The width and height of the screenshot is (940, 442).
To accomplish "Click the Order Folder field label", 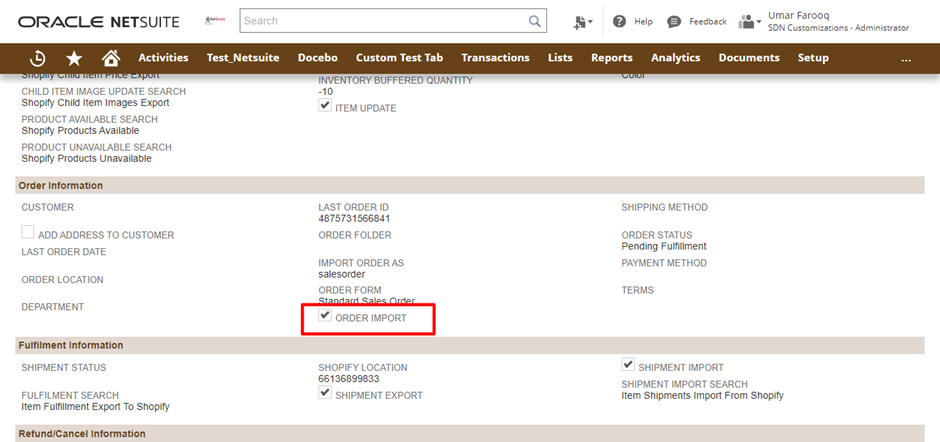I will pyautogui.click(x=355, y=236).
